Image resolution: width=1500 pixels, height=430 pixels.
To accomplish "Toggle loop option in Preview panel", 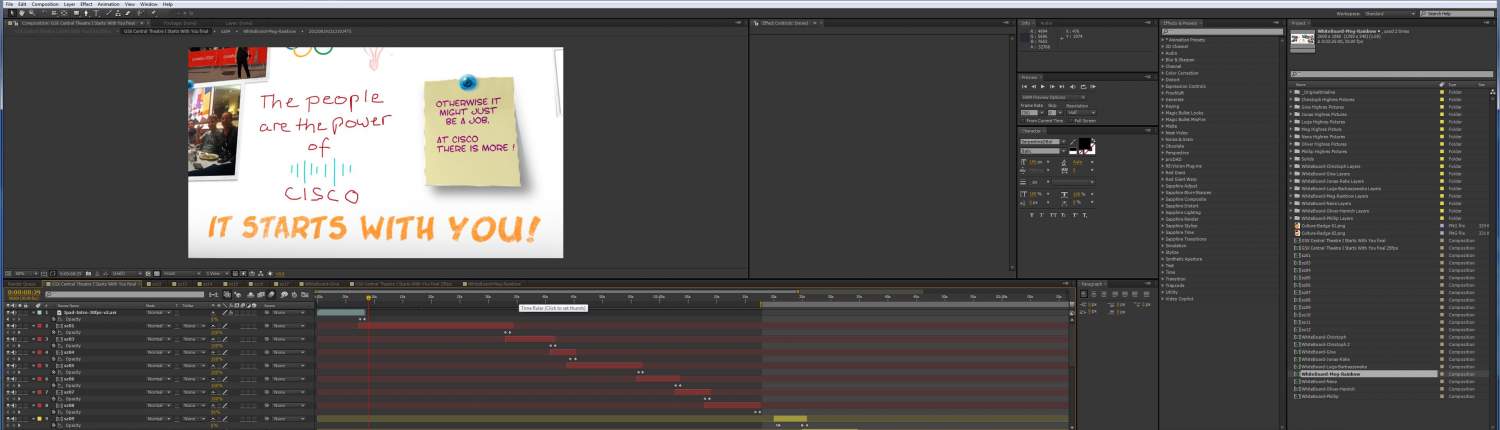I will pyautogui.click(x=1083, y=87).
